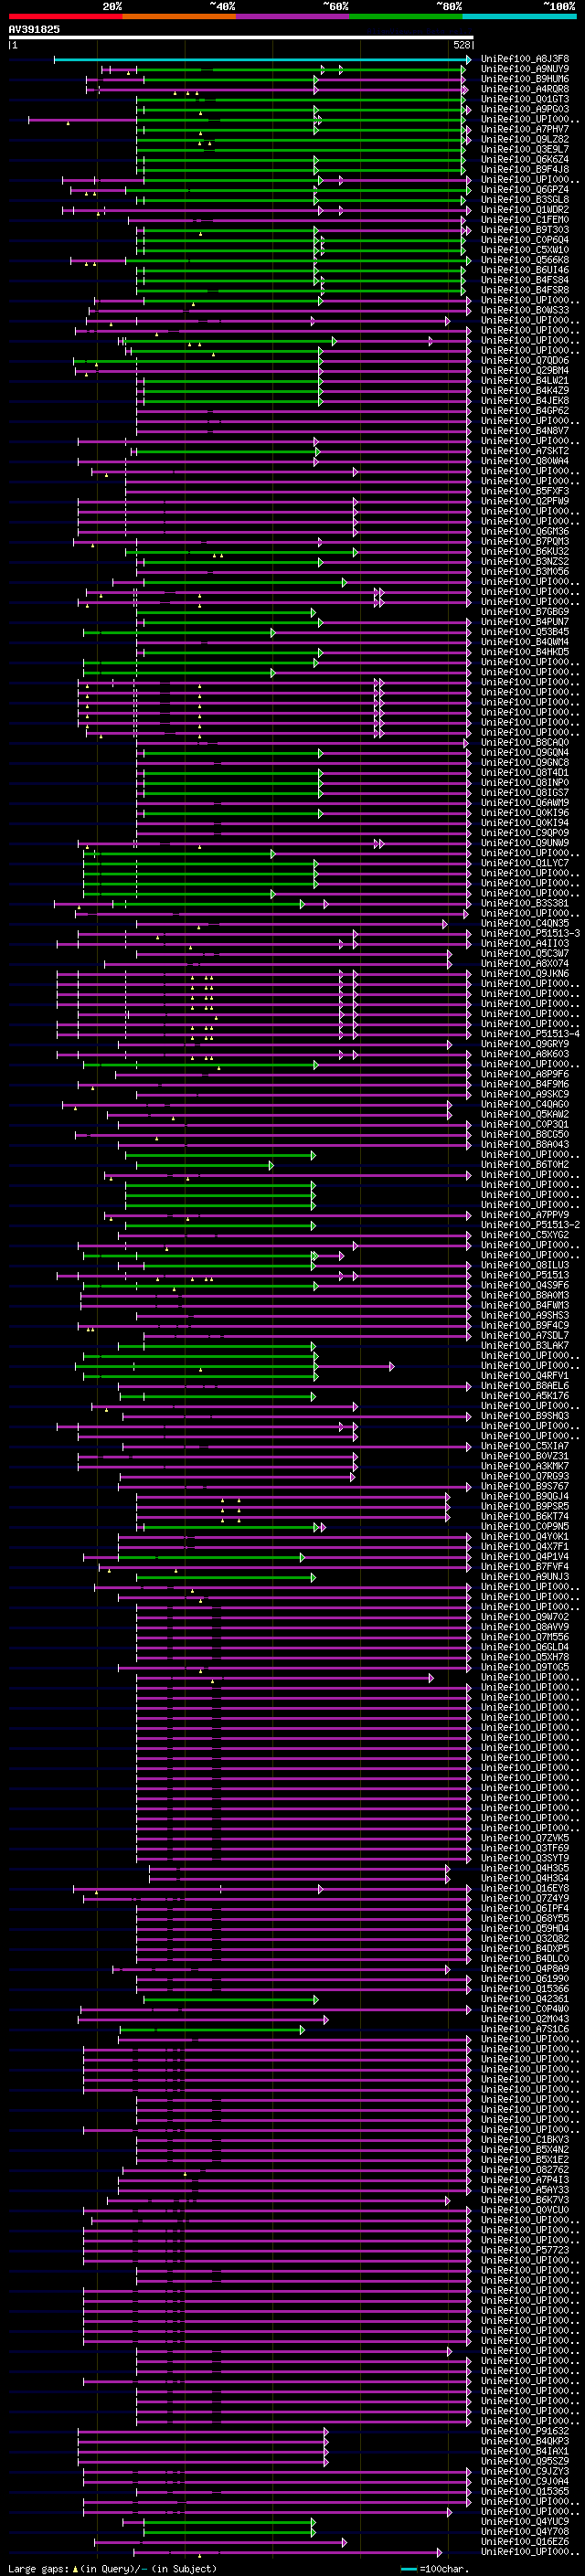Click the cyan ~100% identity legend segment
Image resolution: width=585 pixels, height=2576 pixels.
pos(519,16)
